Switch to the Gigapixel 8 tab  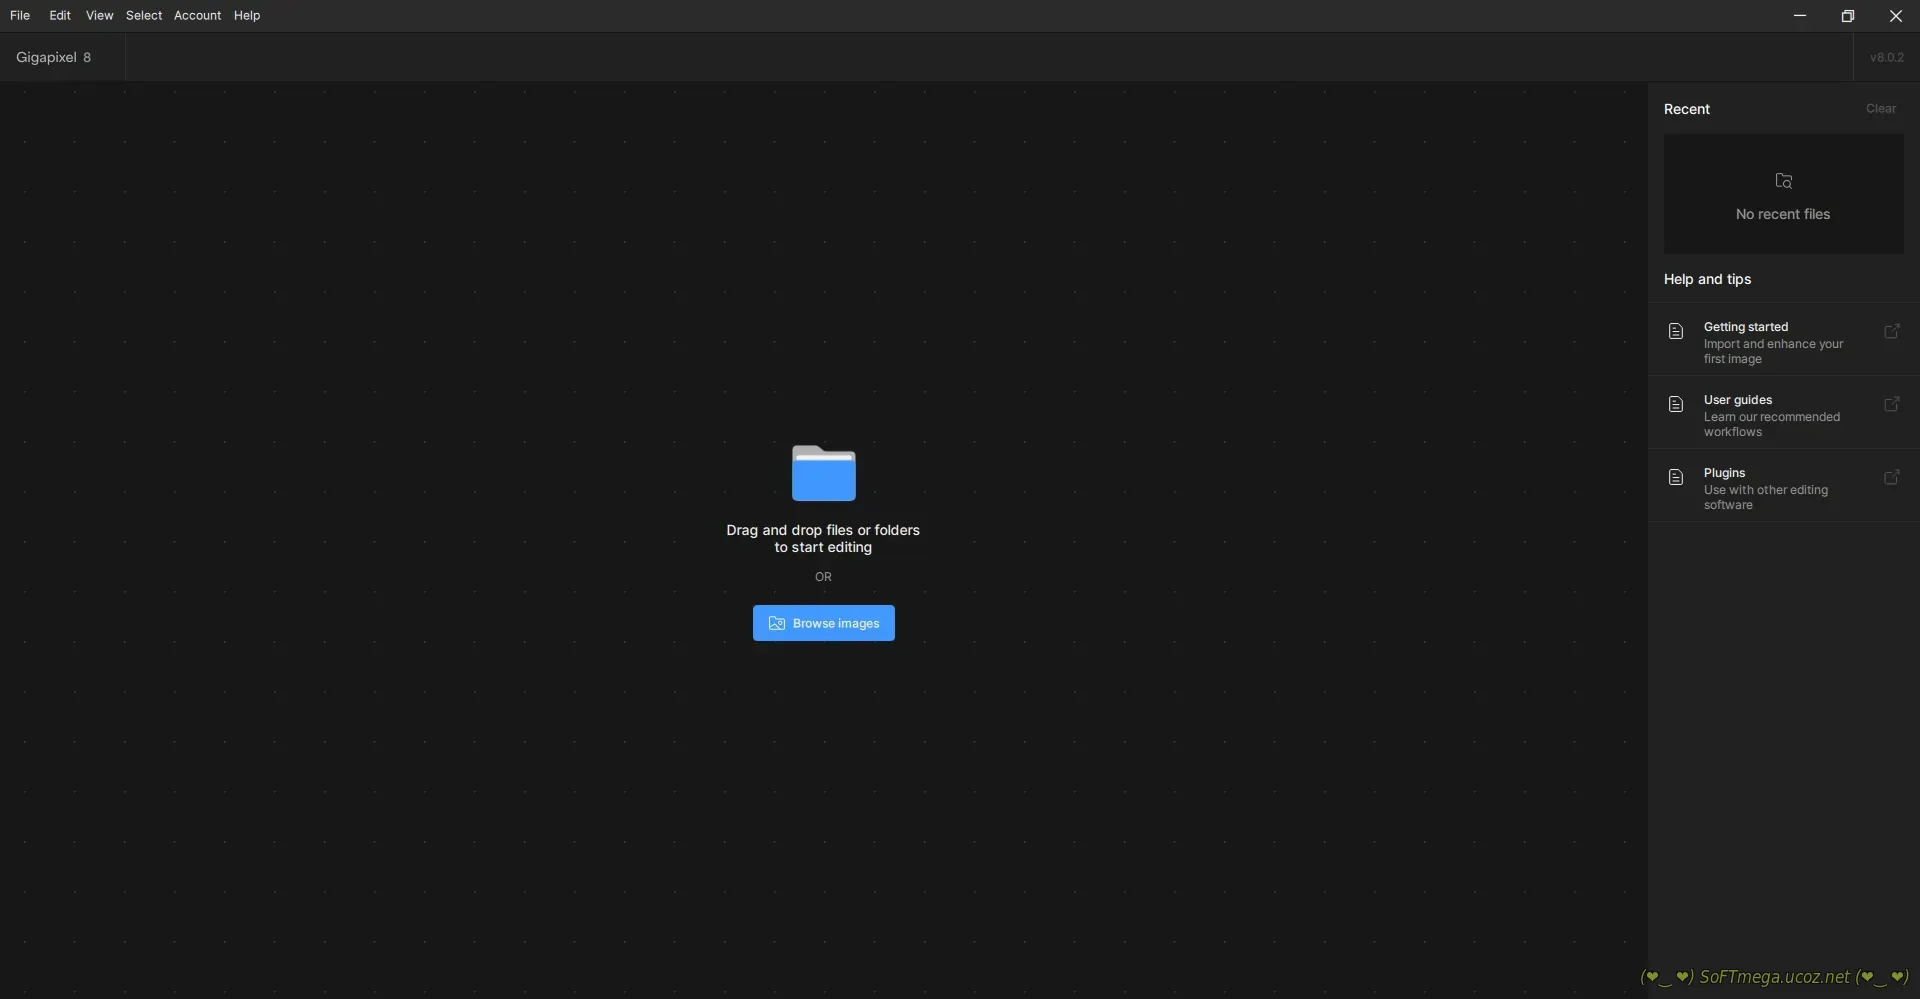(54, 57)
